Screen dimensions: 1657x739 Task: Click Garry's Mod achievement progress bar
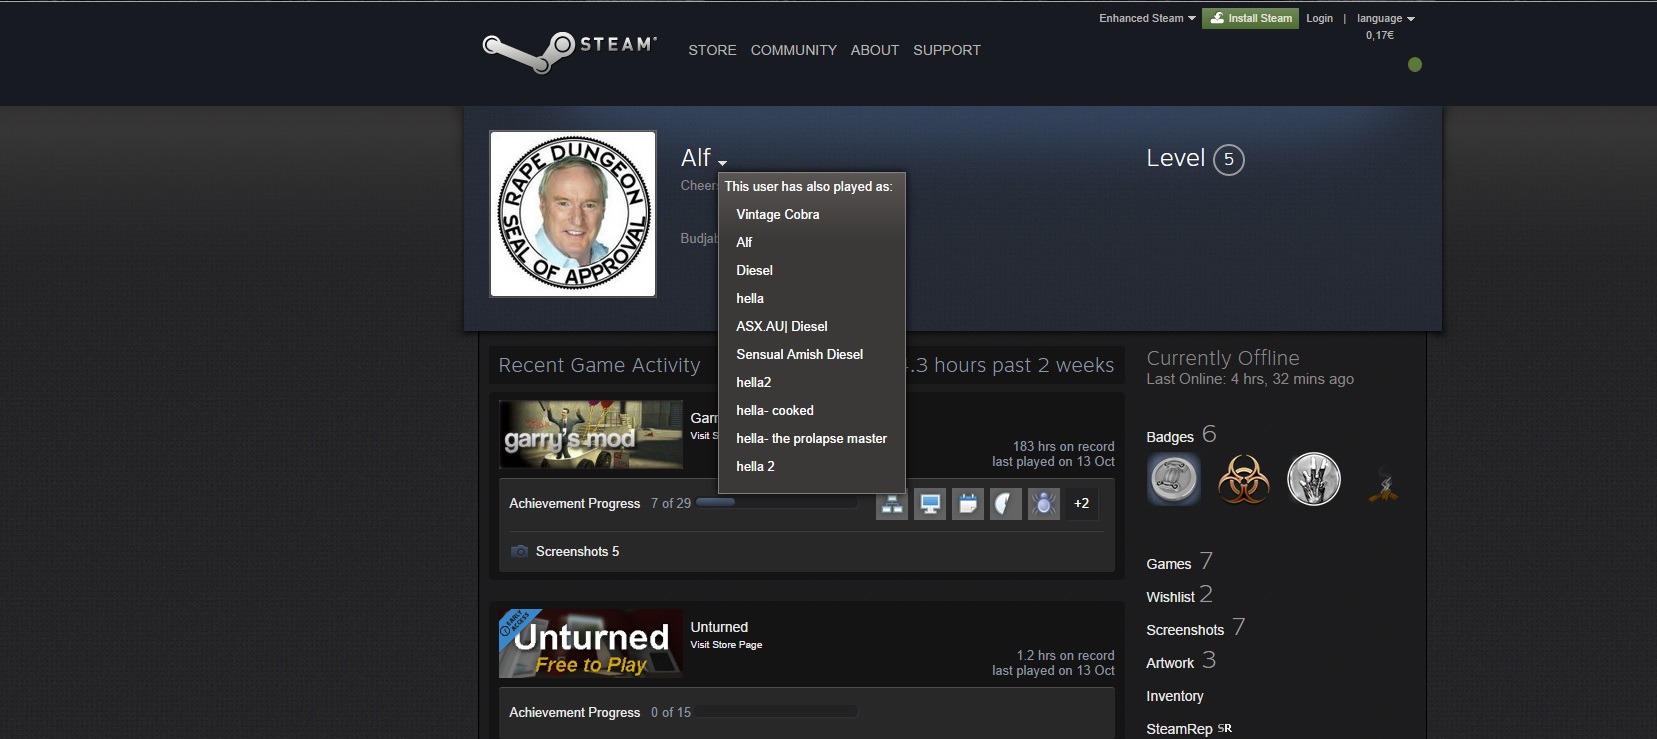[777, 503]
